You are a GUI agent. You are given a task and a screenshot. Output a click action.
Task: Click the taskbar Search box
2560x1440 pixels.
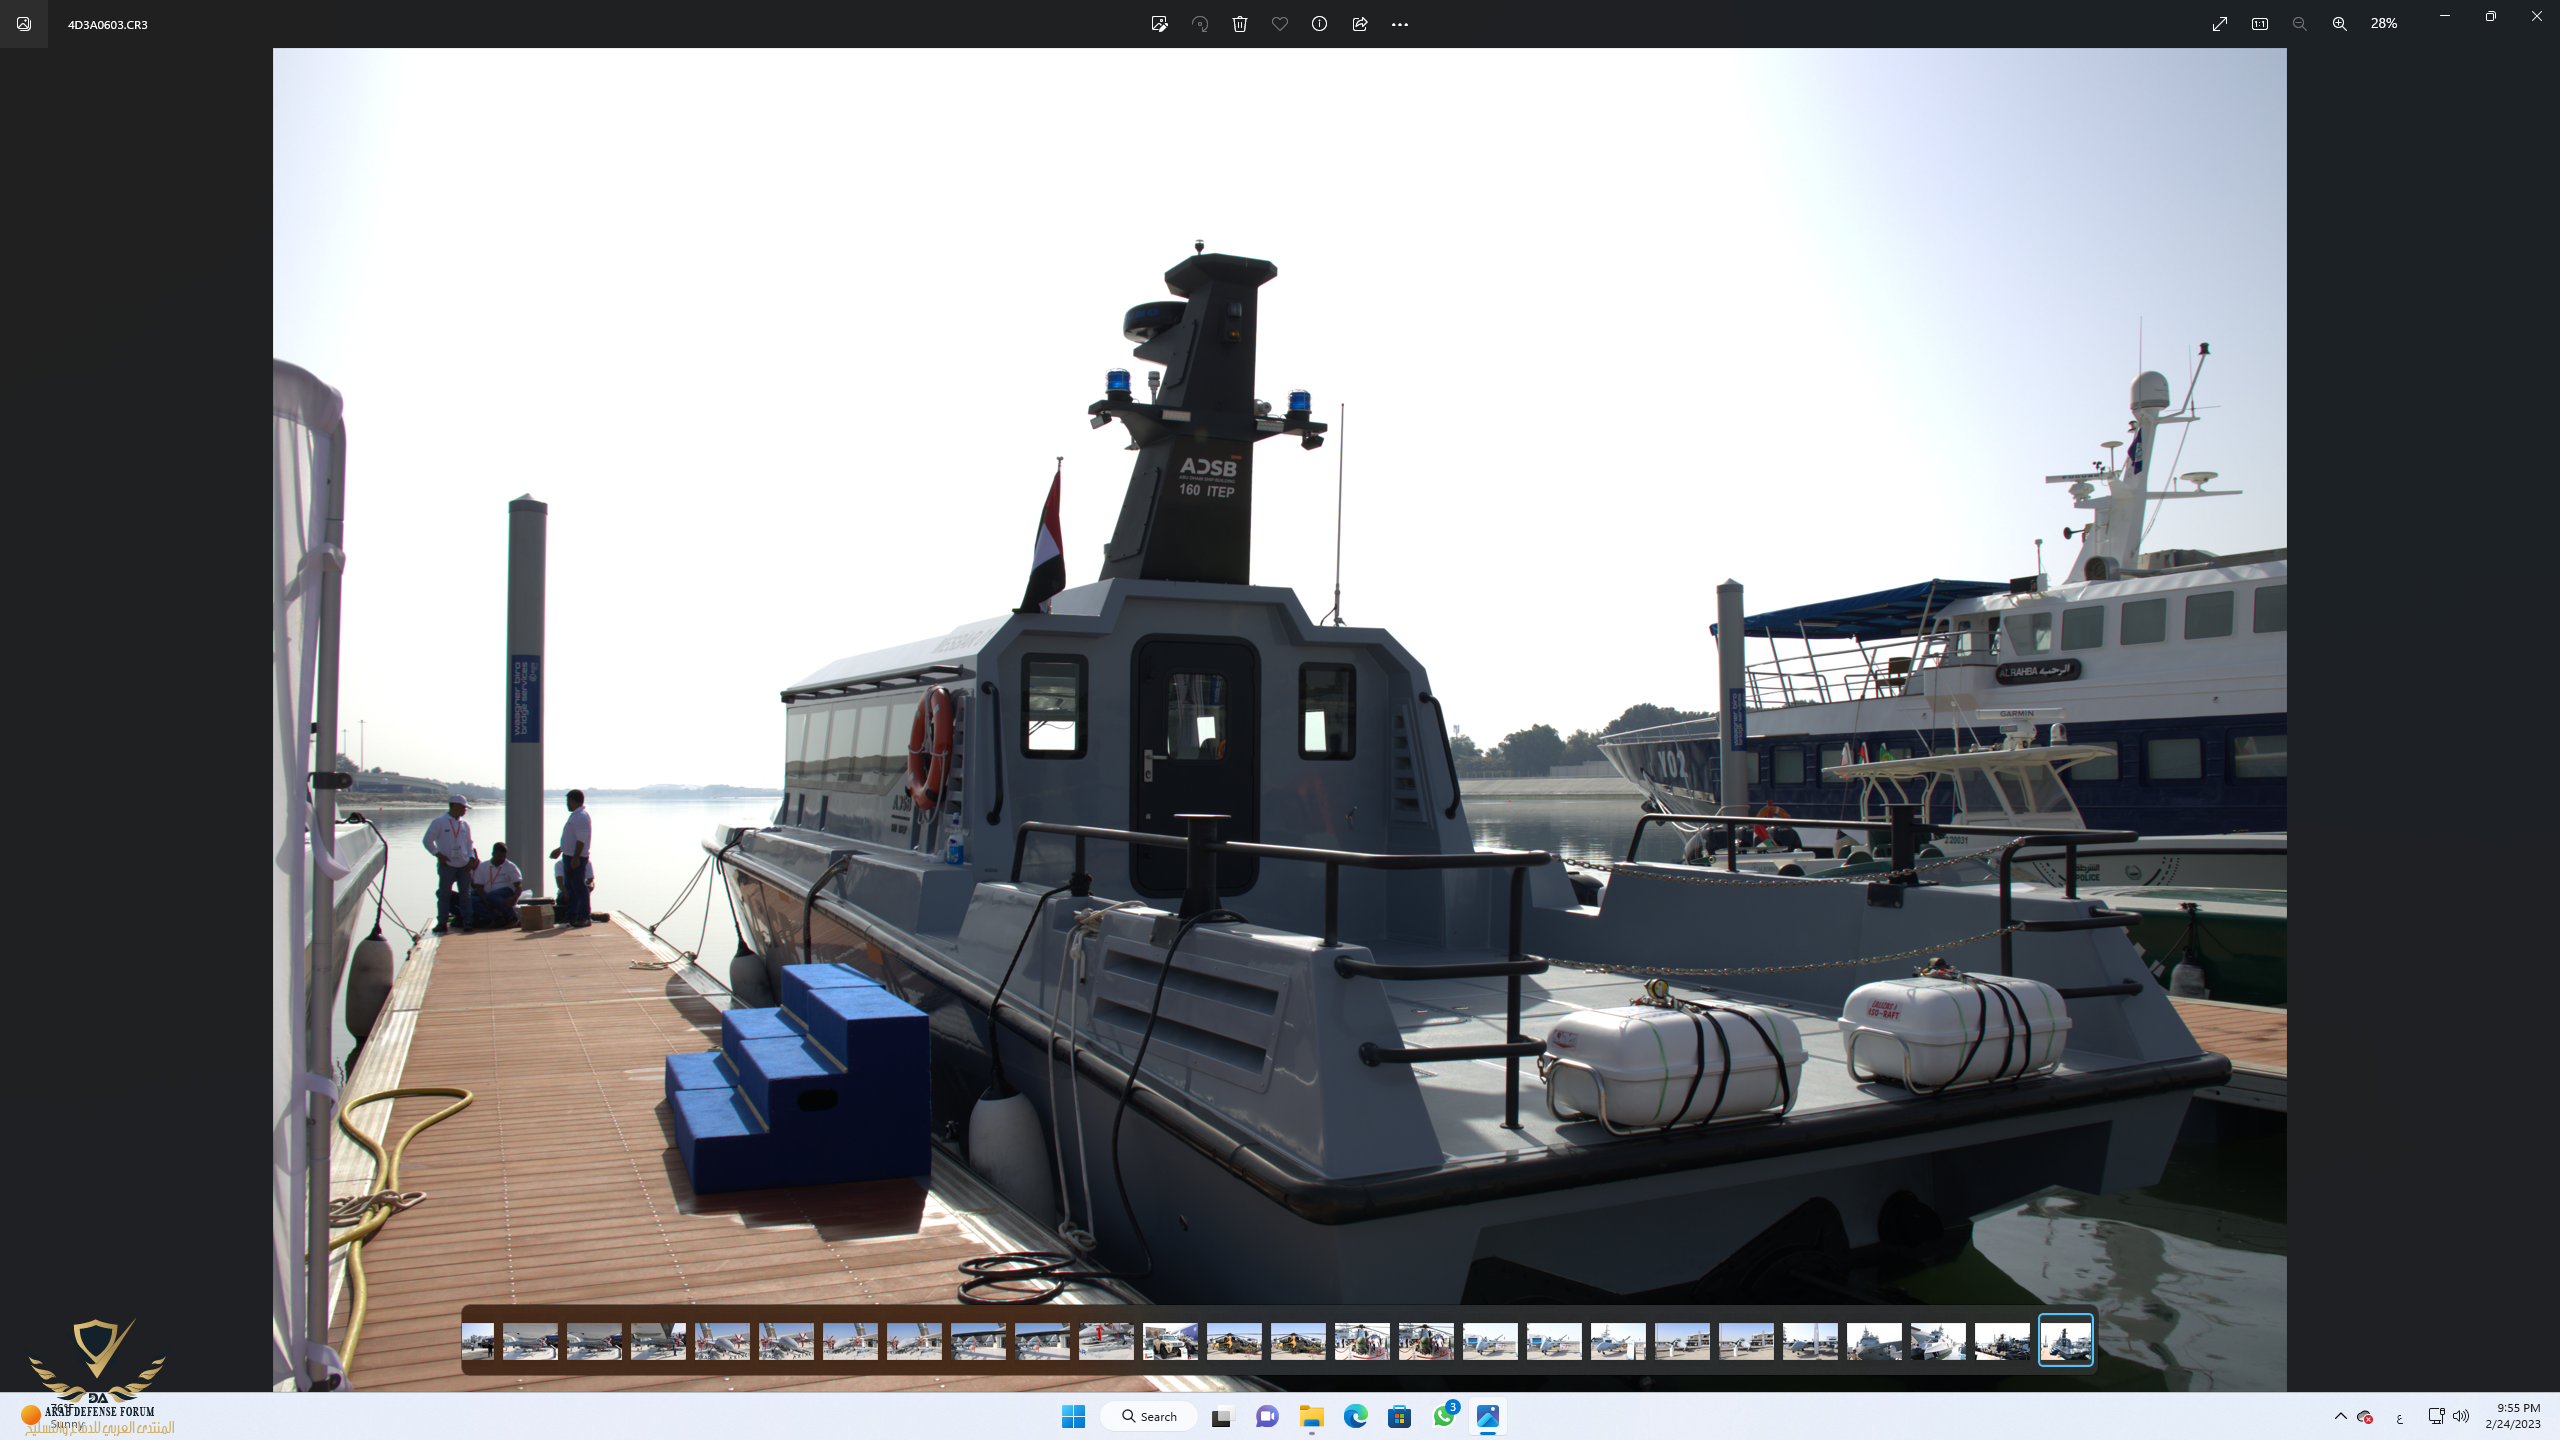1149,1416
